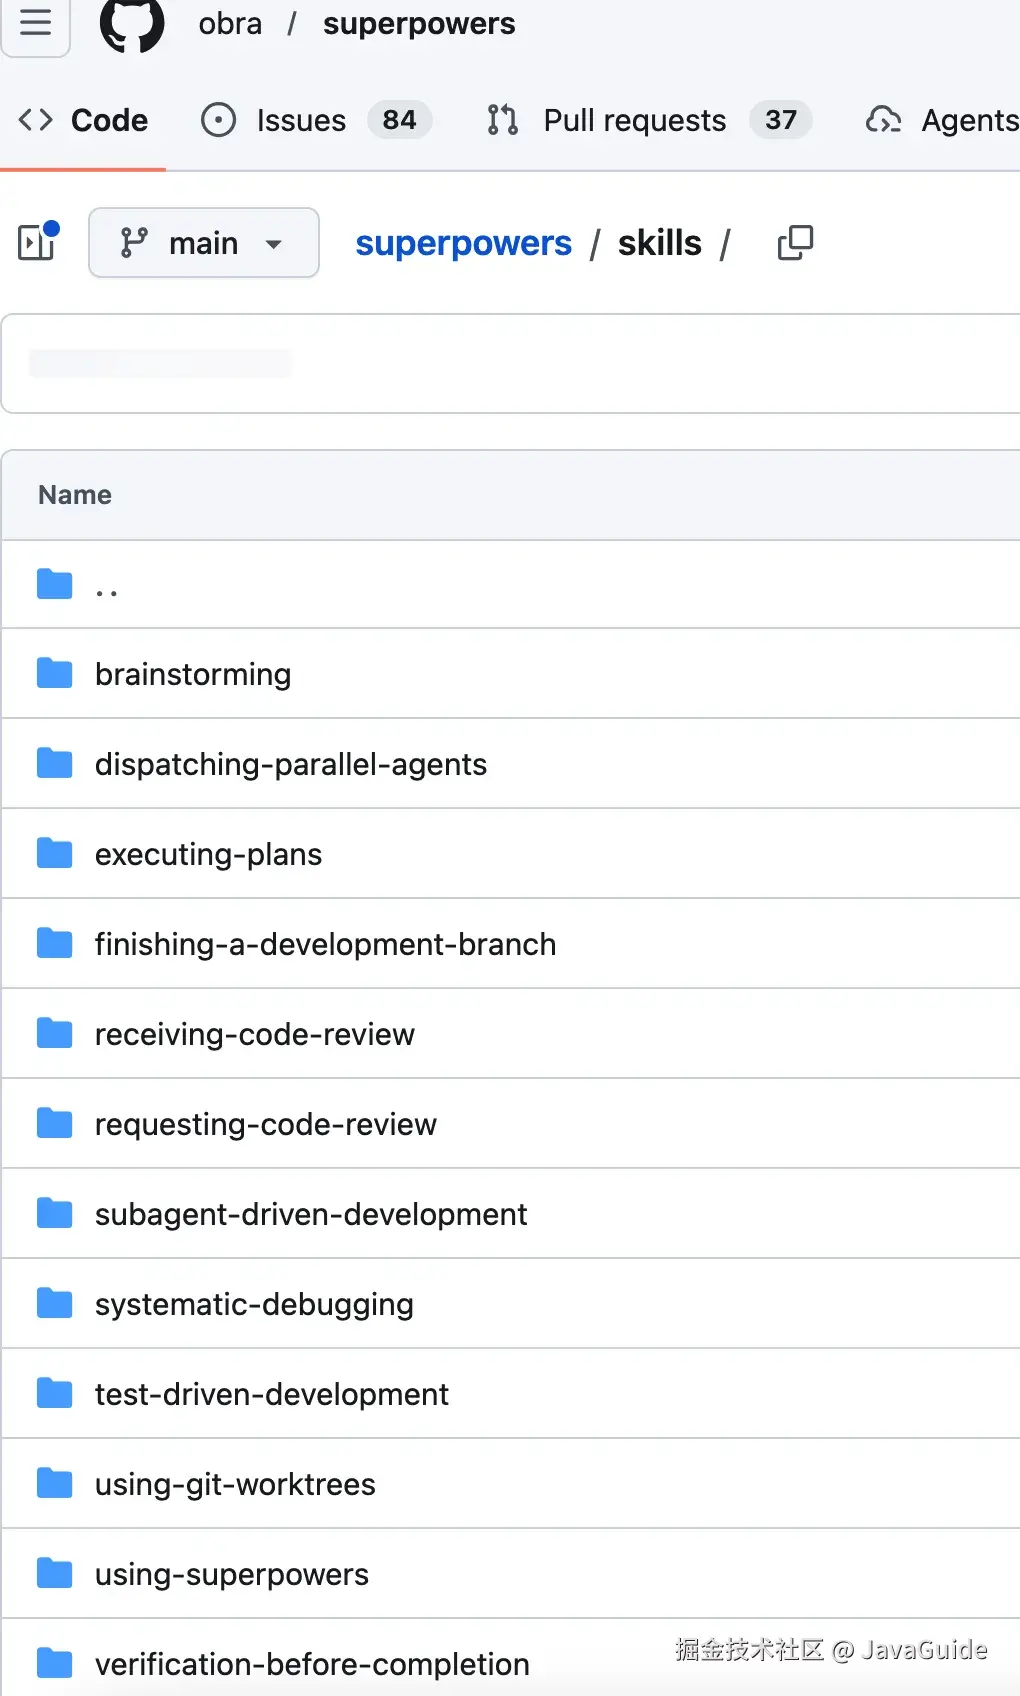Click the superpowers repository name in the header
Image resolution: width=1020 pixels, height=1696 pixels.
[x=419, y=24]
